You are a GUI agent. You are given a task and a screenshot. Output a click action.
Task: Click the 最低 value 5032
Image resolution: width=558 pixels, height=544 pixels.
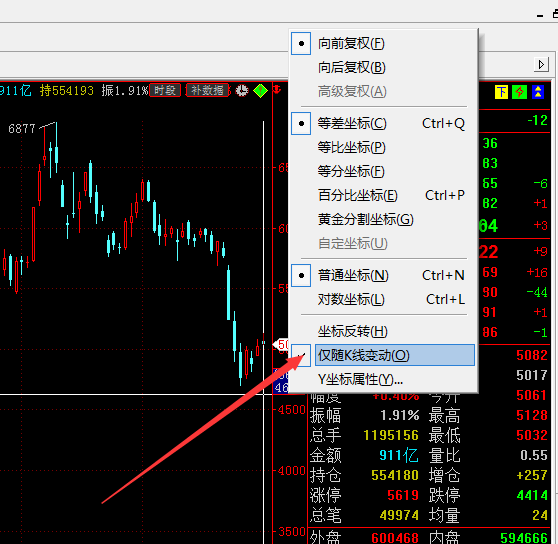tap(532, 435)
